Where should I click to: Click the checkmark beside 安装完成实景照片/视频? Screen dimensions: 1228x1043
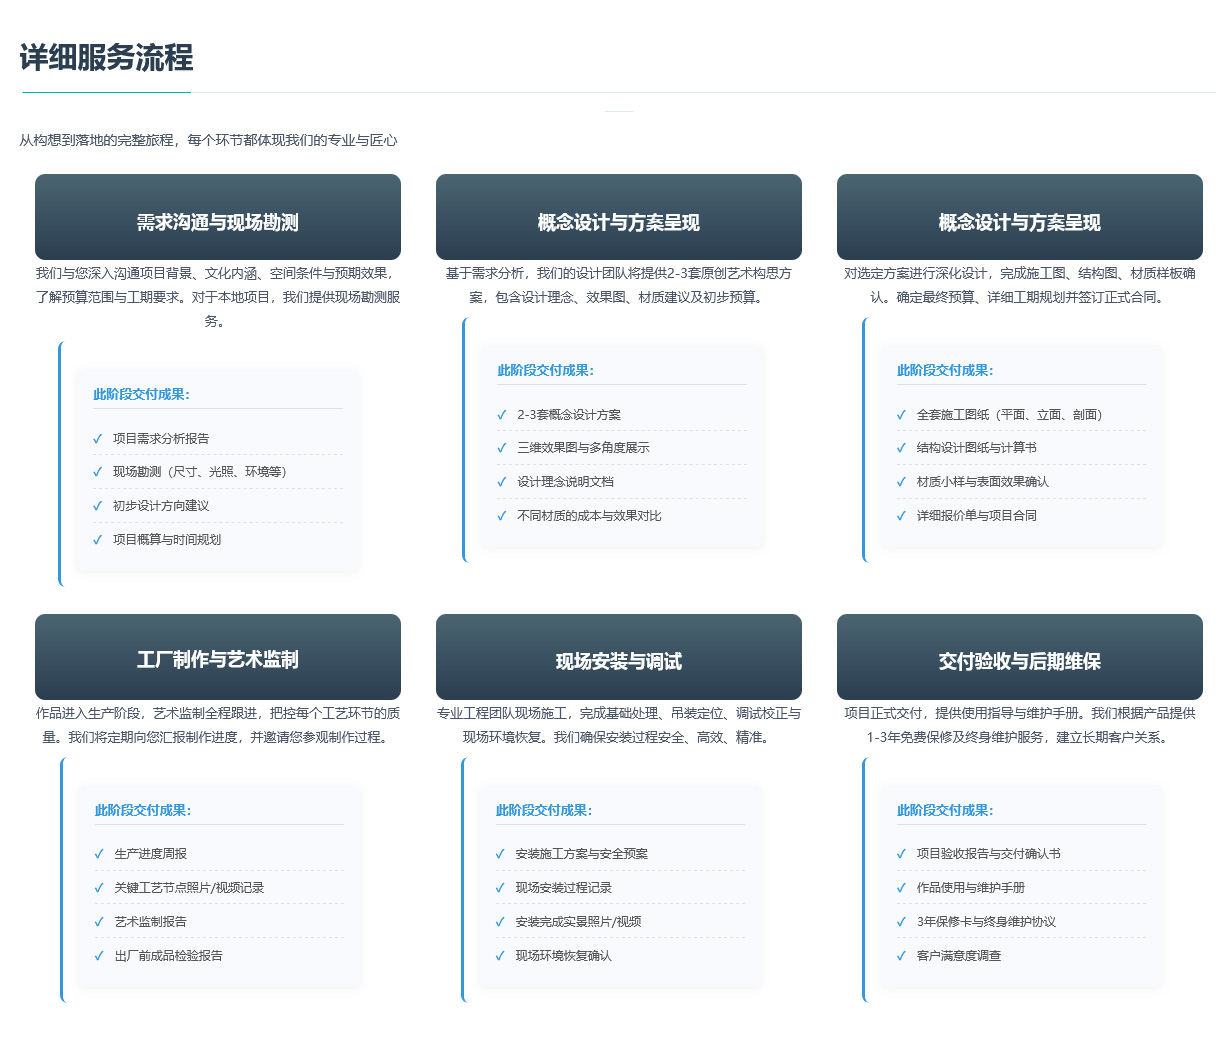pyautogui.click(x=500, y=922)
